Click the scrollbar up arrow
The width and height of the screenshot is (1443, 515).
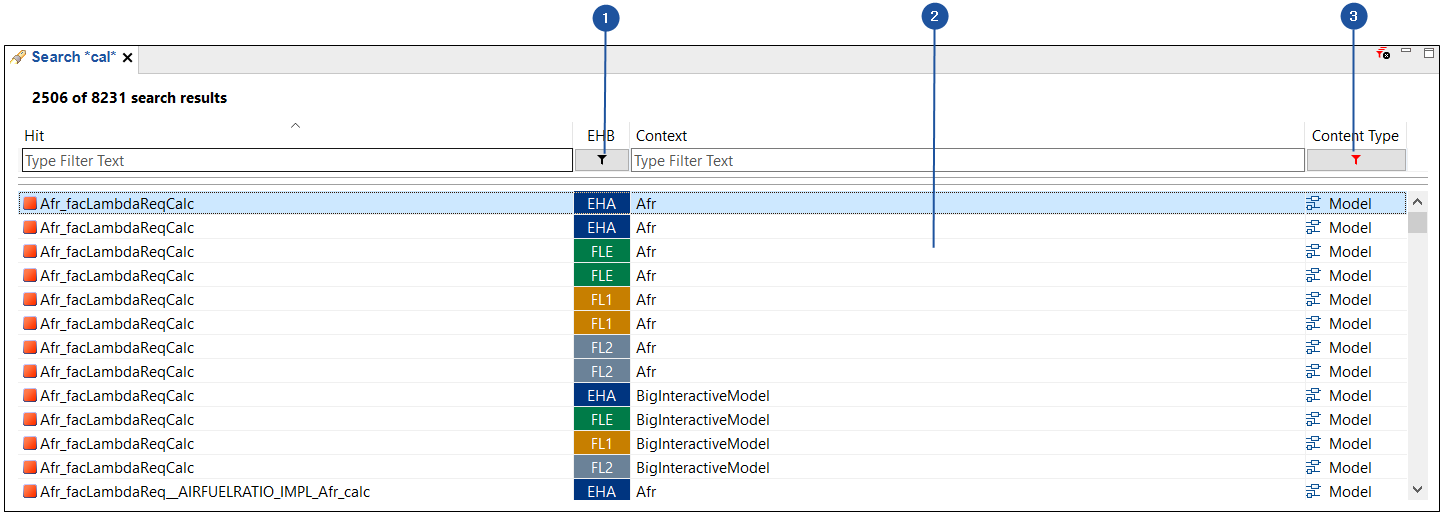pyautogui.click(x=1417, y=203)
